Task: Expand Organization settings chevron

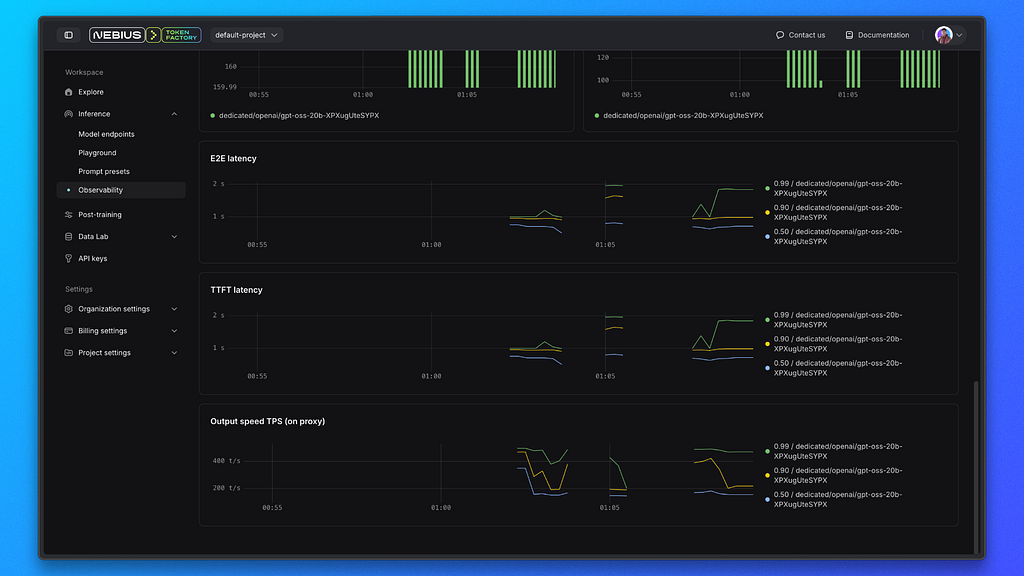Action: point(174,309)
